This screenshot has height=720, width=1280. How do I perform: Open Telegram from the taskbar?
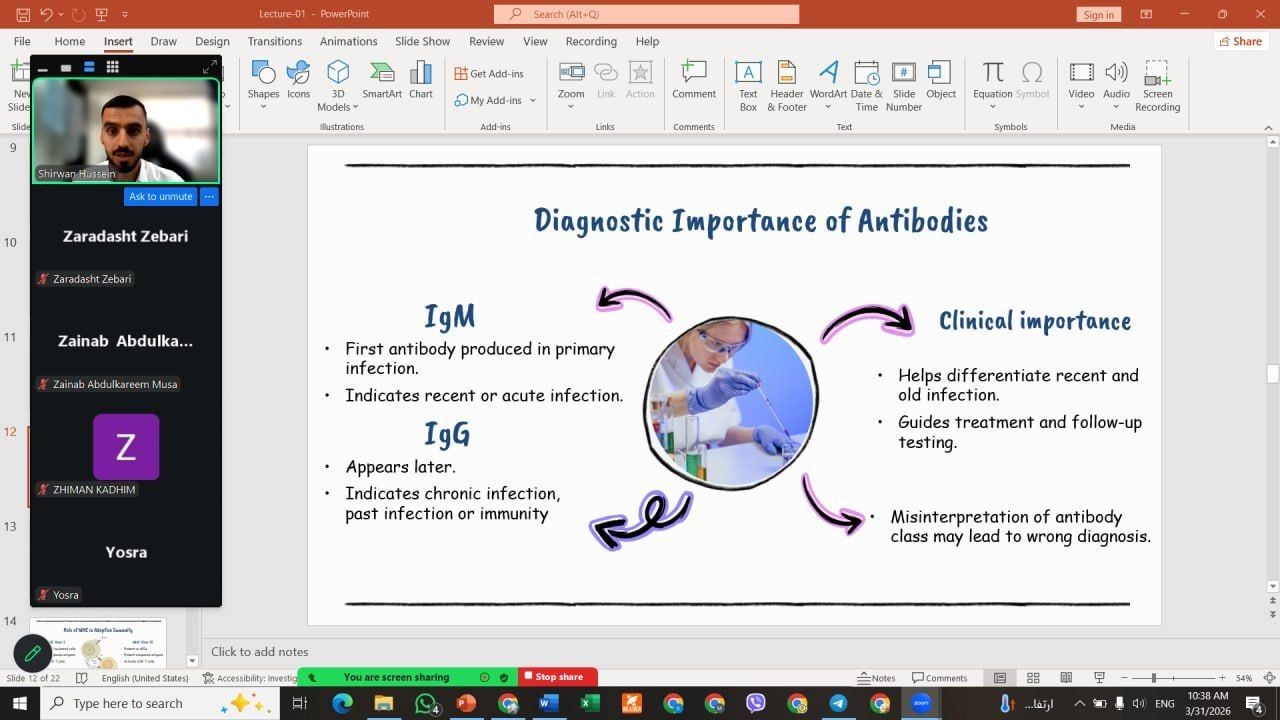click(x=838, y=703)
